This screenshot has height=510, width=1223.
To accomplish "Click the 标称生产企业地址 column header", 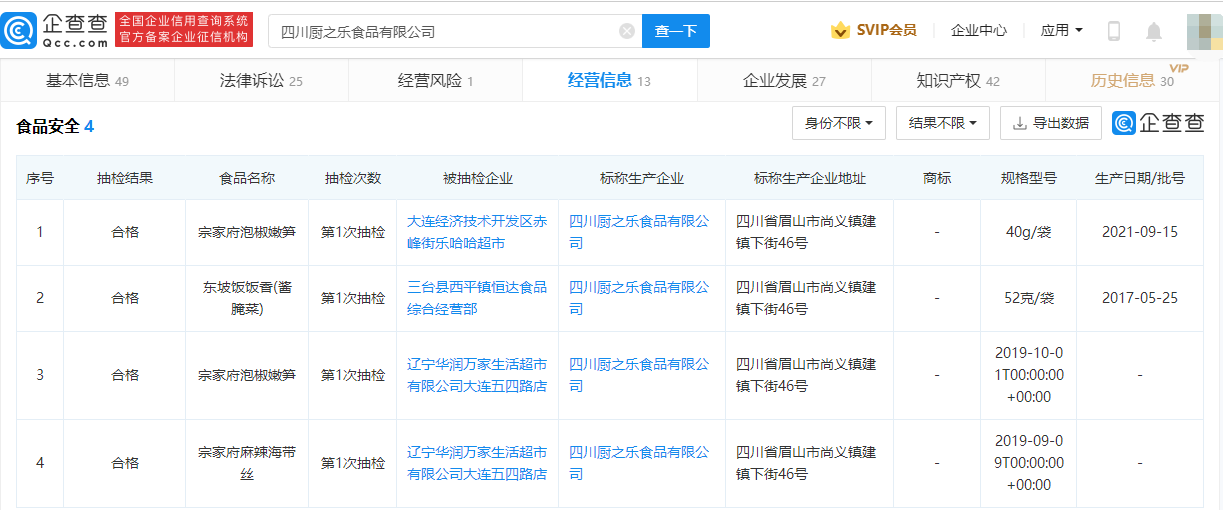I will coord(810,178).
